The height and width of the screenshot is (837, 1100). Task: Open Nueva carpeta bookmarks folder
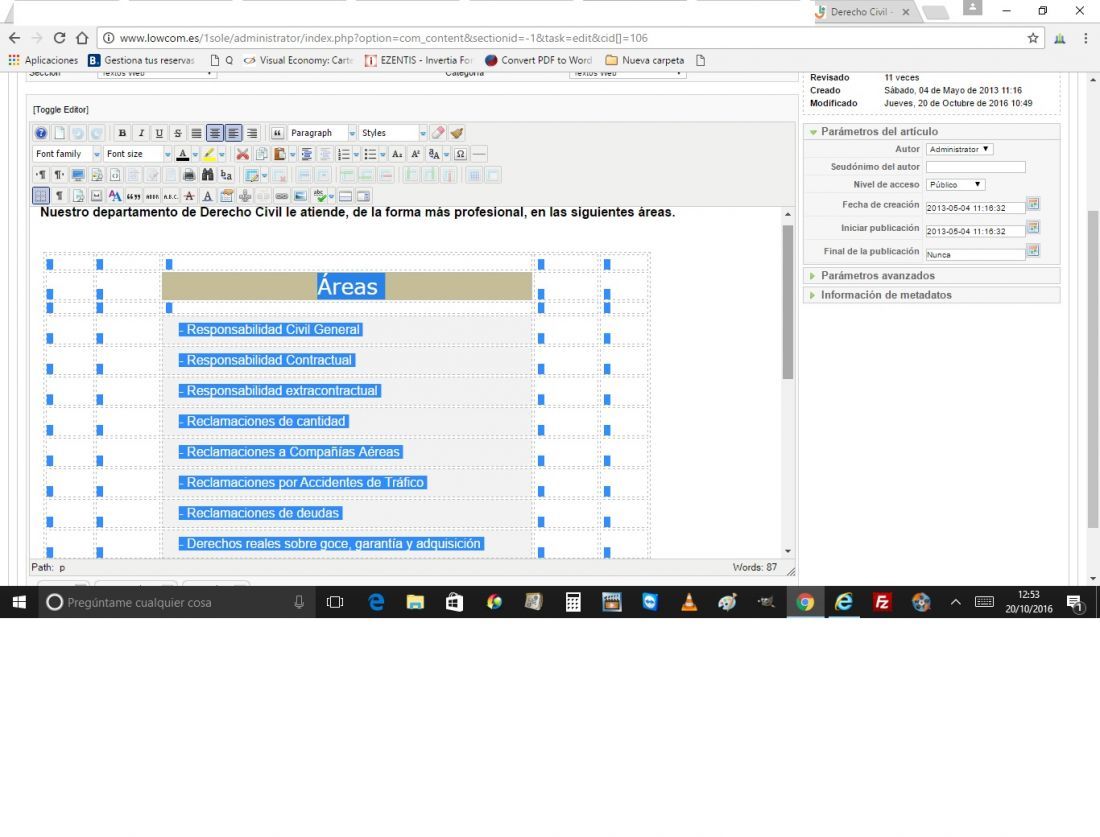click(645, 60)
